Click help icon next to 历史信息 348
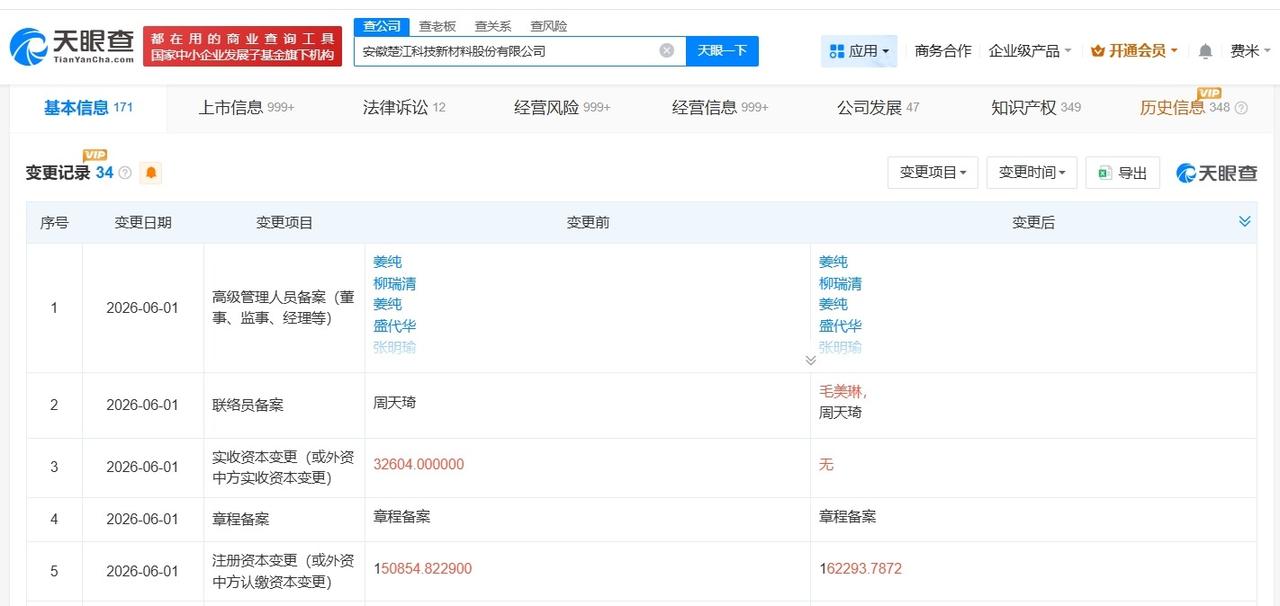 pyautogui.click(x=1242, y=108)
